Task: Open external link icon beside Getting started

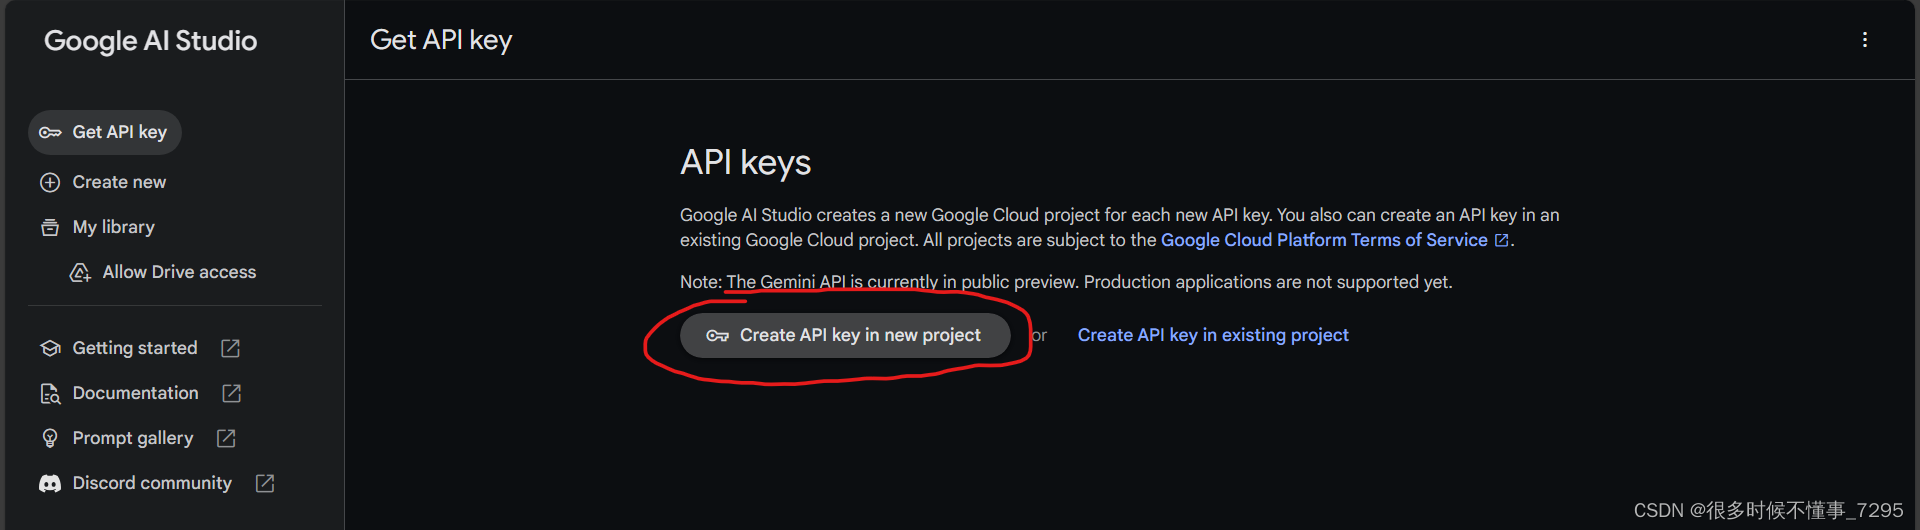Action: 231,348
